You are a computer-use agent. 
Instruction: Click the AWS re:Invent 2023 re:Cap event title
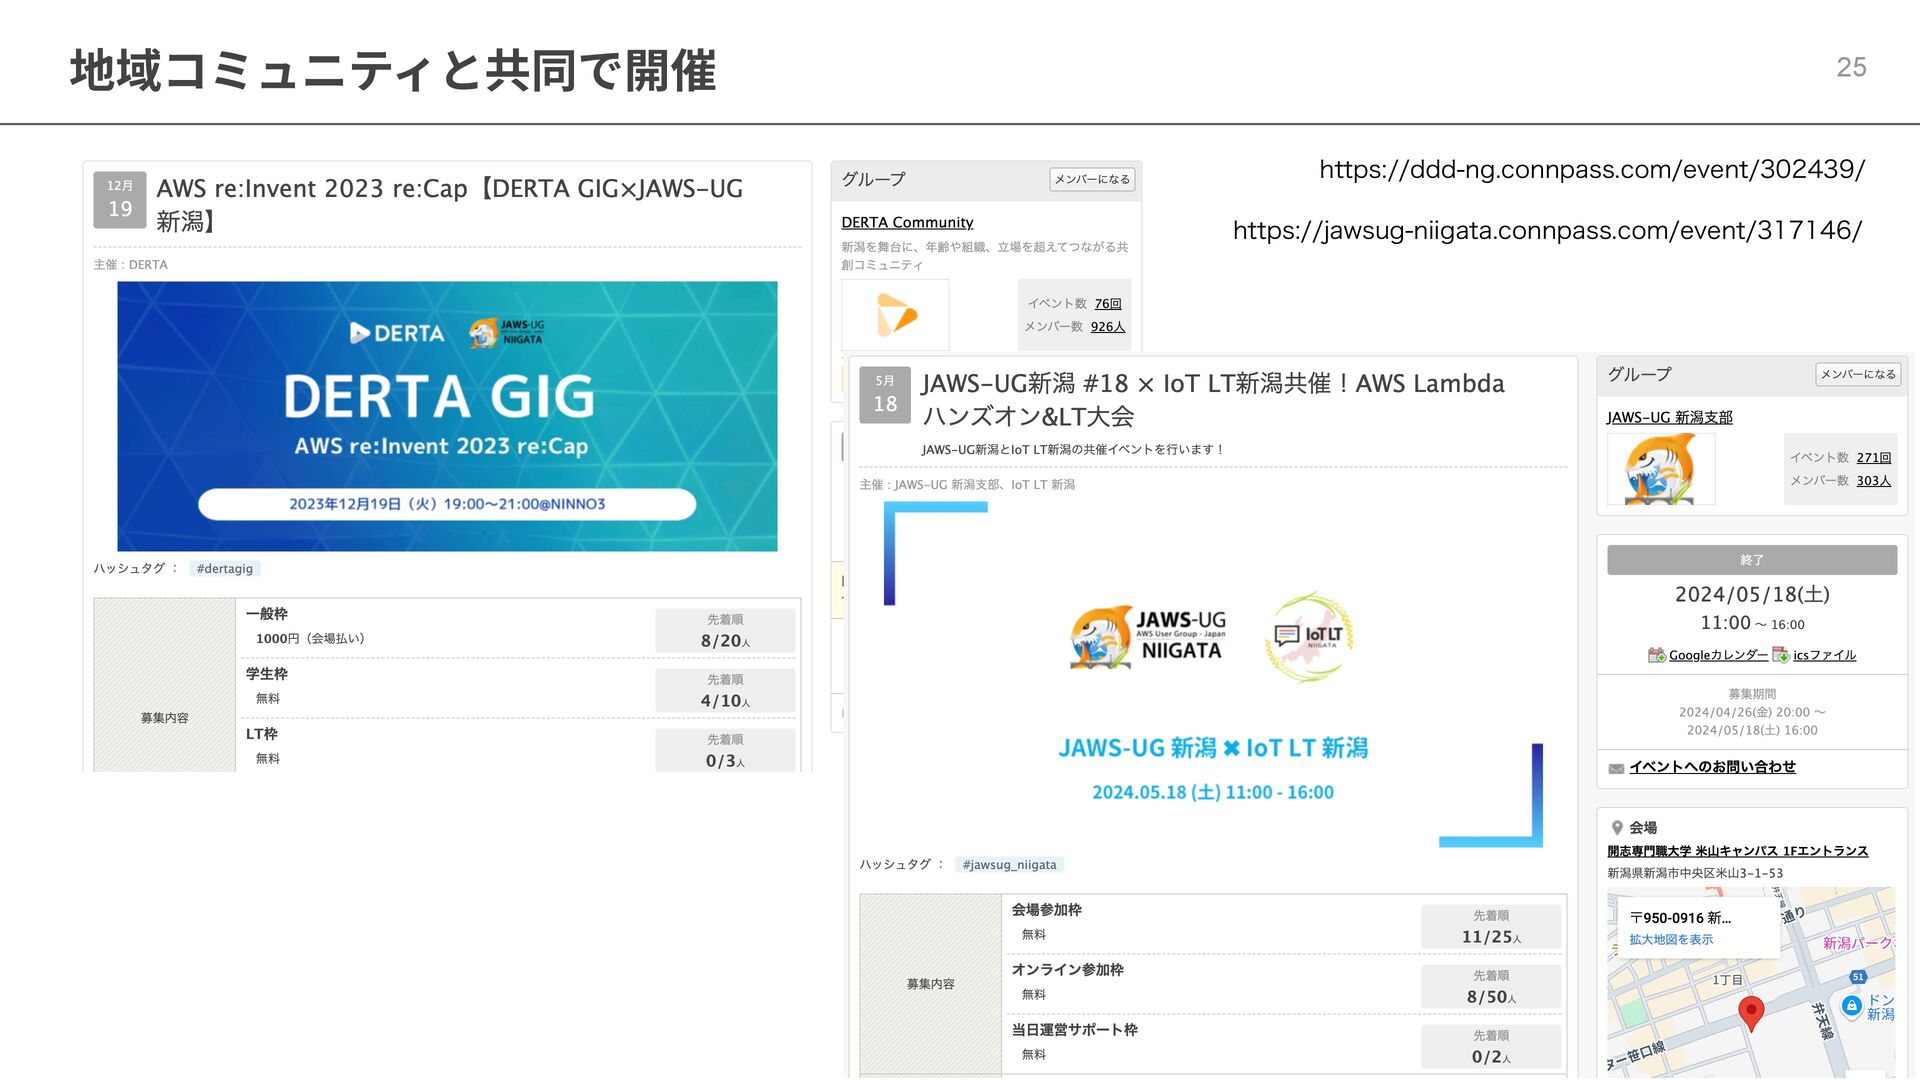pyautogui.click(x=450, y=204)
